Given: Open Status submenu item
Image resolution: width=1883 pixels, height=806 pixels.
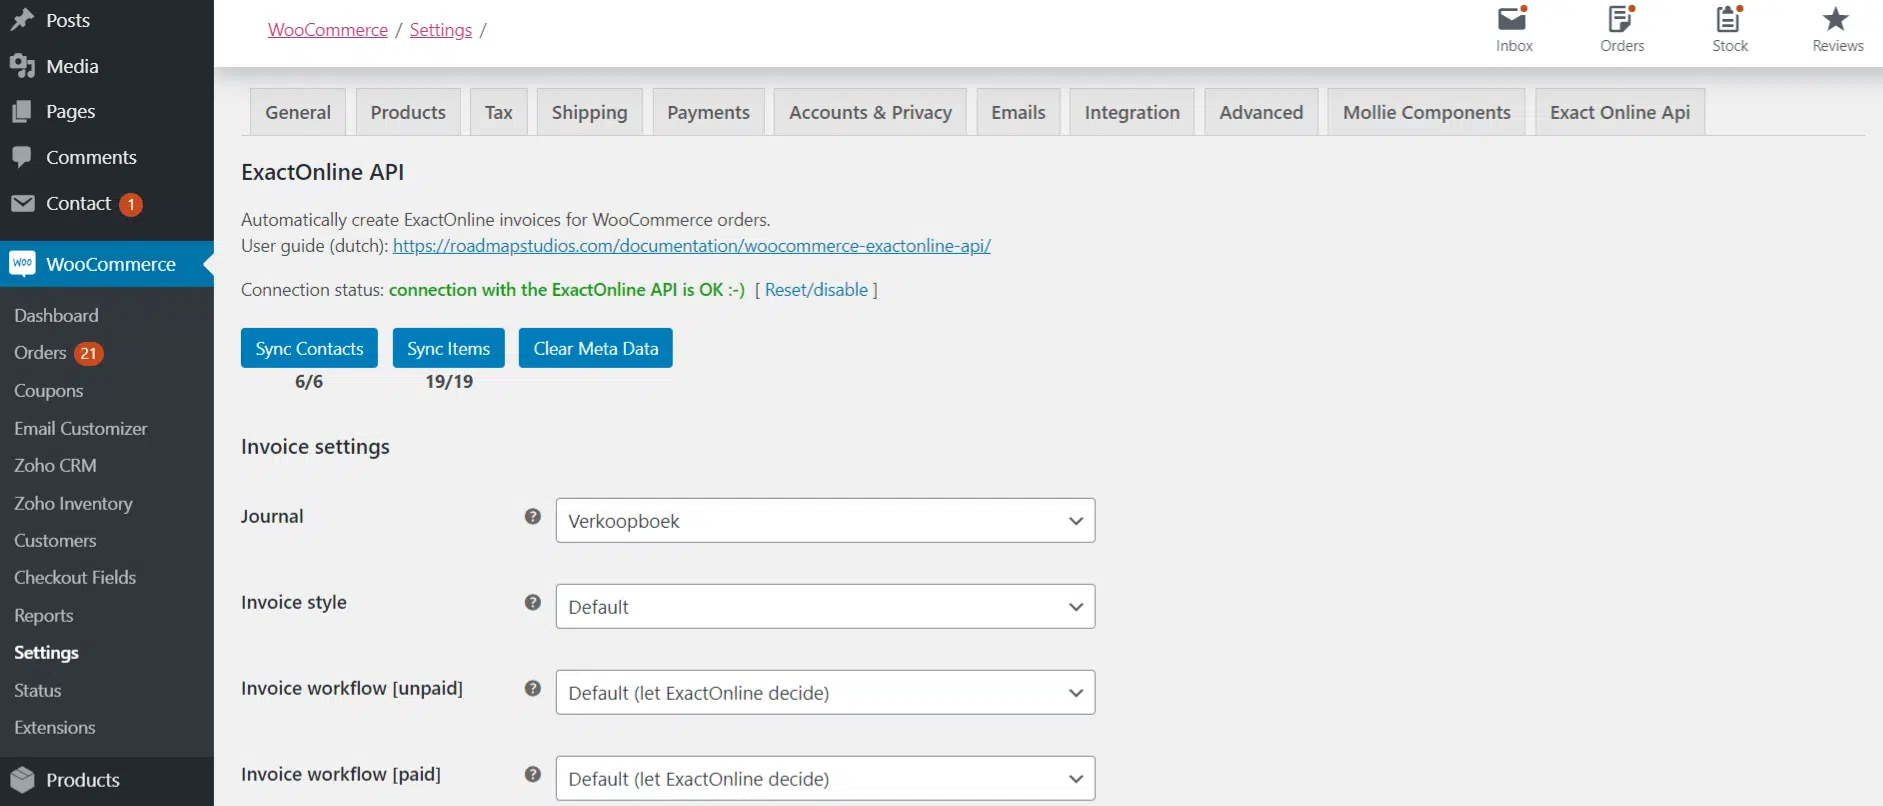Looking at the screenshot, I should tap(38, 691).
